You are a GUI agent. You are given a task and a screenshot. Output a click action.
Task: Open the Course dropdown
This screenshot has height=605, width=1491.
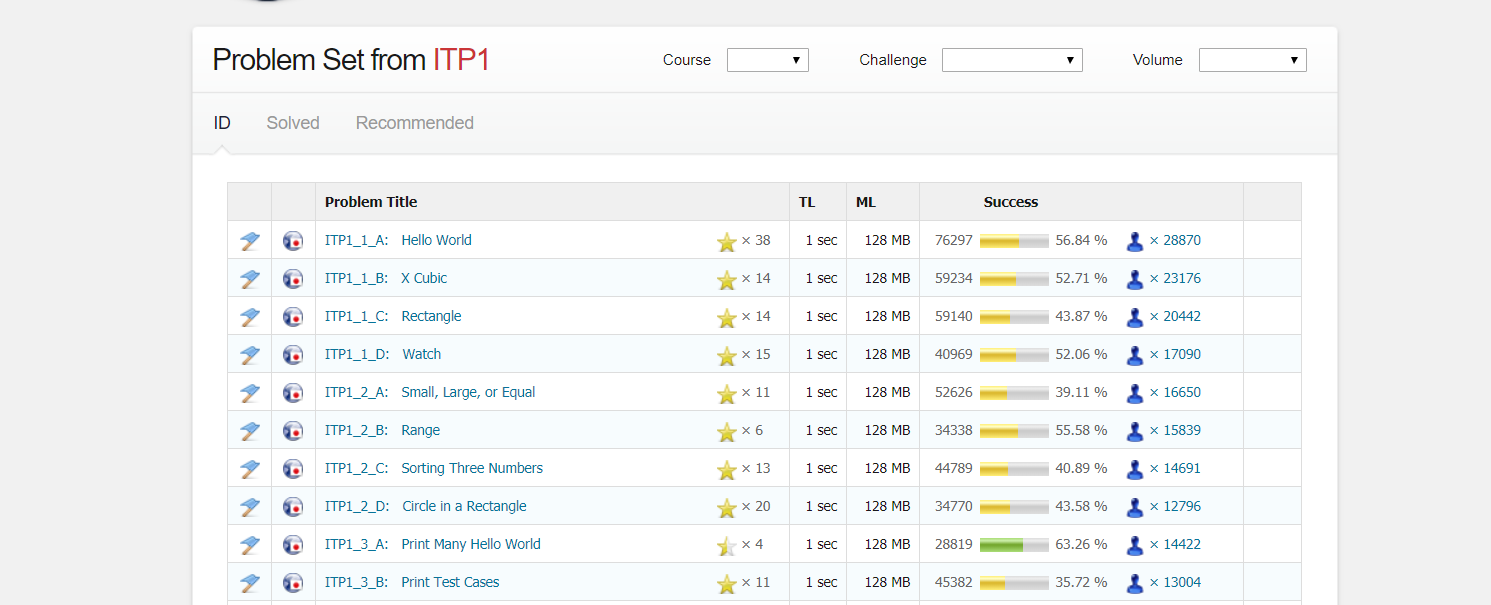[768, 60]
